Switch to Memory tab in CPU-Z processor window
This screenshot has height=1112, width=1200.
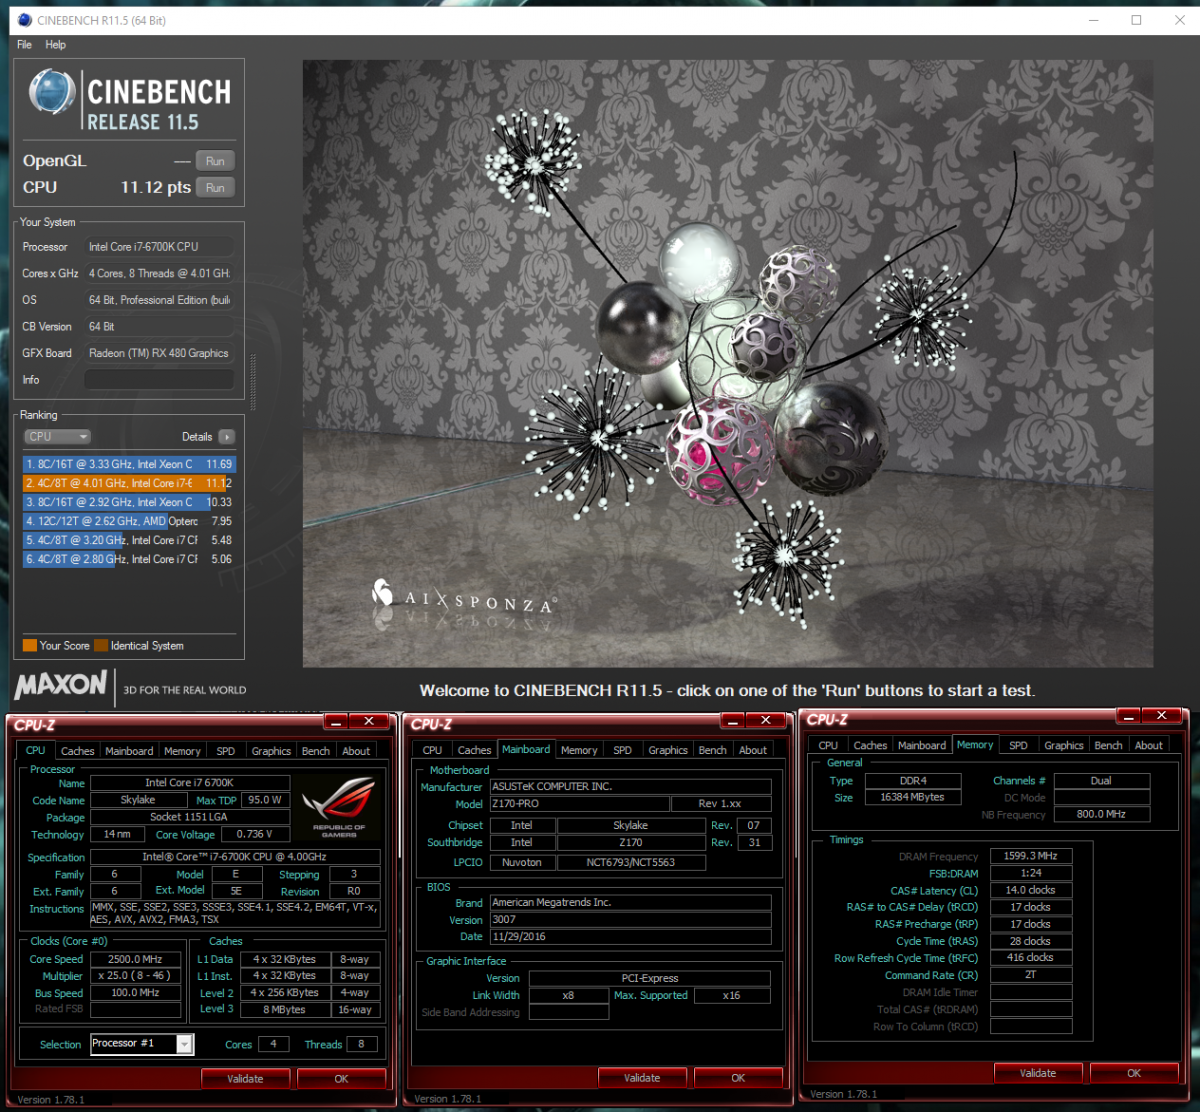pyautogui.click(x=182, y=751)
